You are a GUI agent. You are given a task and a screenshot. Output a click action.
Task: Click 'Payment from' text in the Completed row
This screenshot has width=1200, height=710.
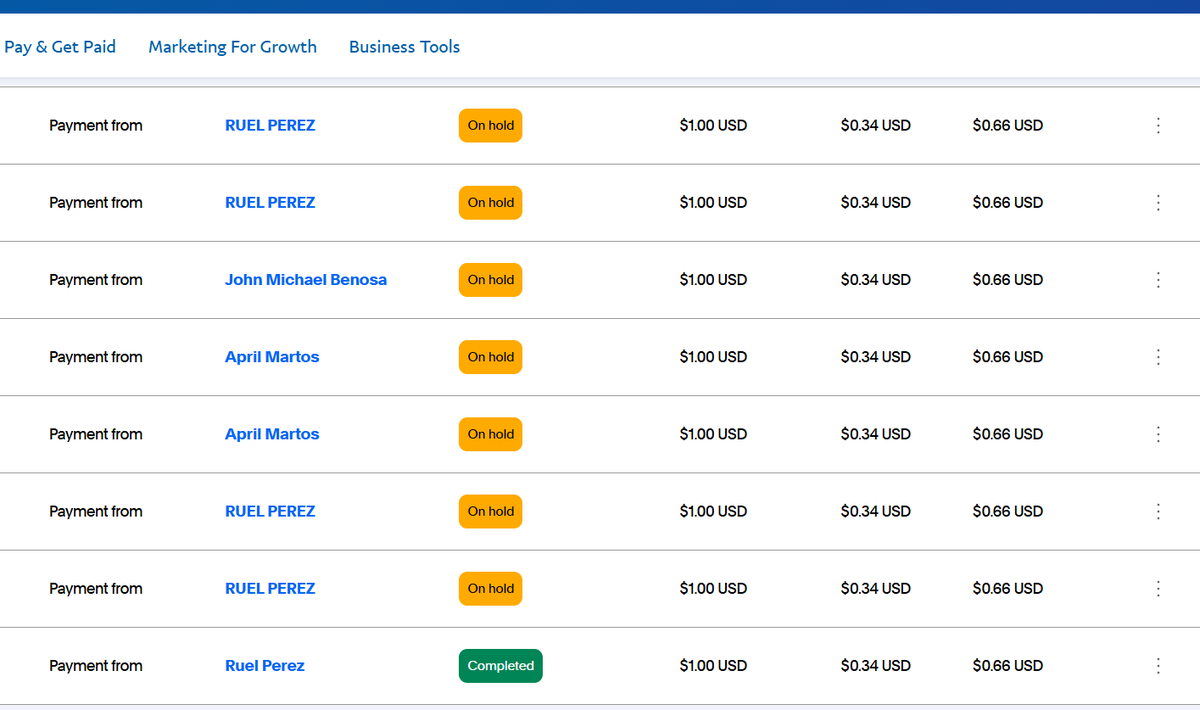(x=96, y=666)
